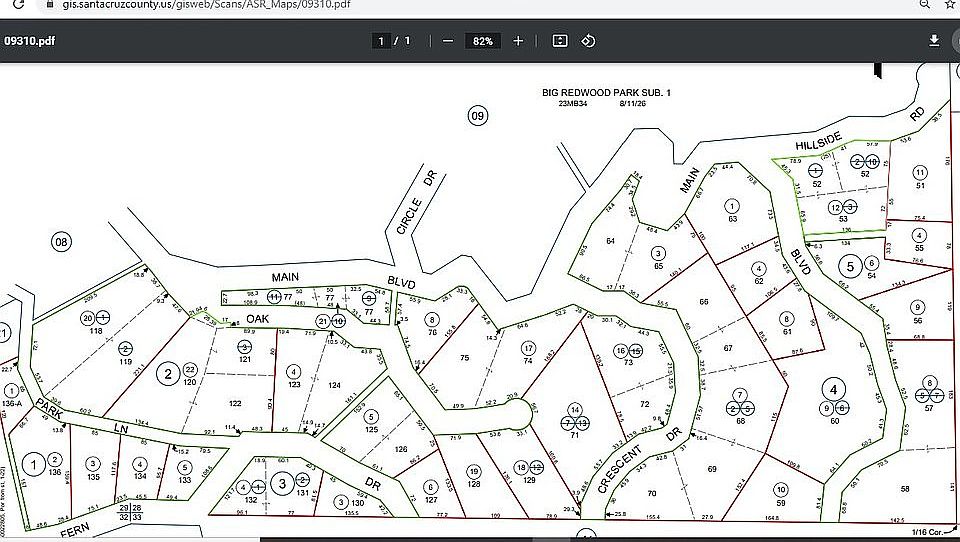Click parcel number 67
The image size is (960, 542).
point(728,348)
